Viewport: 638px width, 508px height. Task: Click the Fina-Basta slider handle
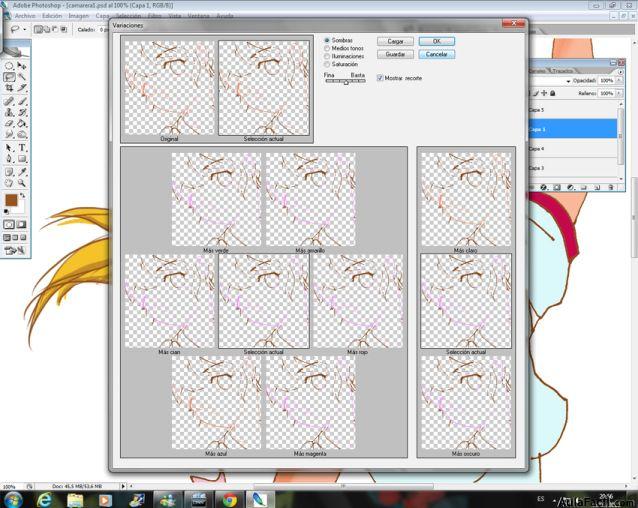click(x=346, y=82)
